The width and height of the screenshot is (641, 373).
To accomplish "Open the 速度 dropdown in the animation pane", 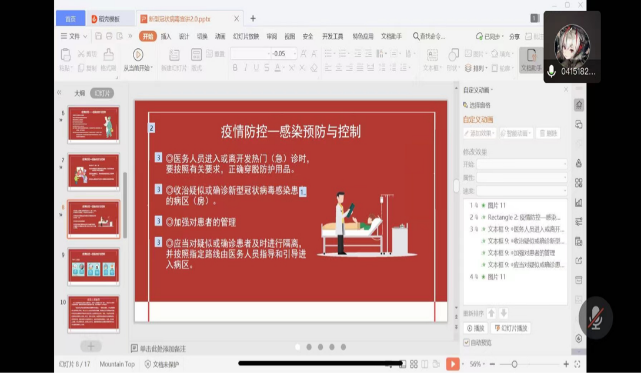I will 522,191.
